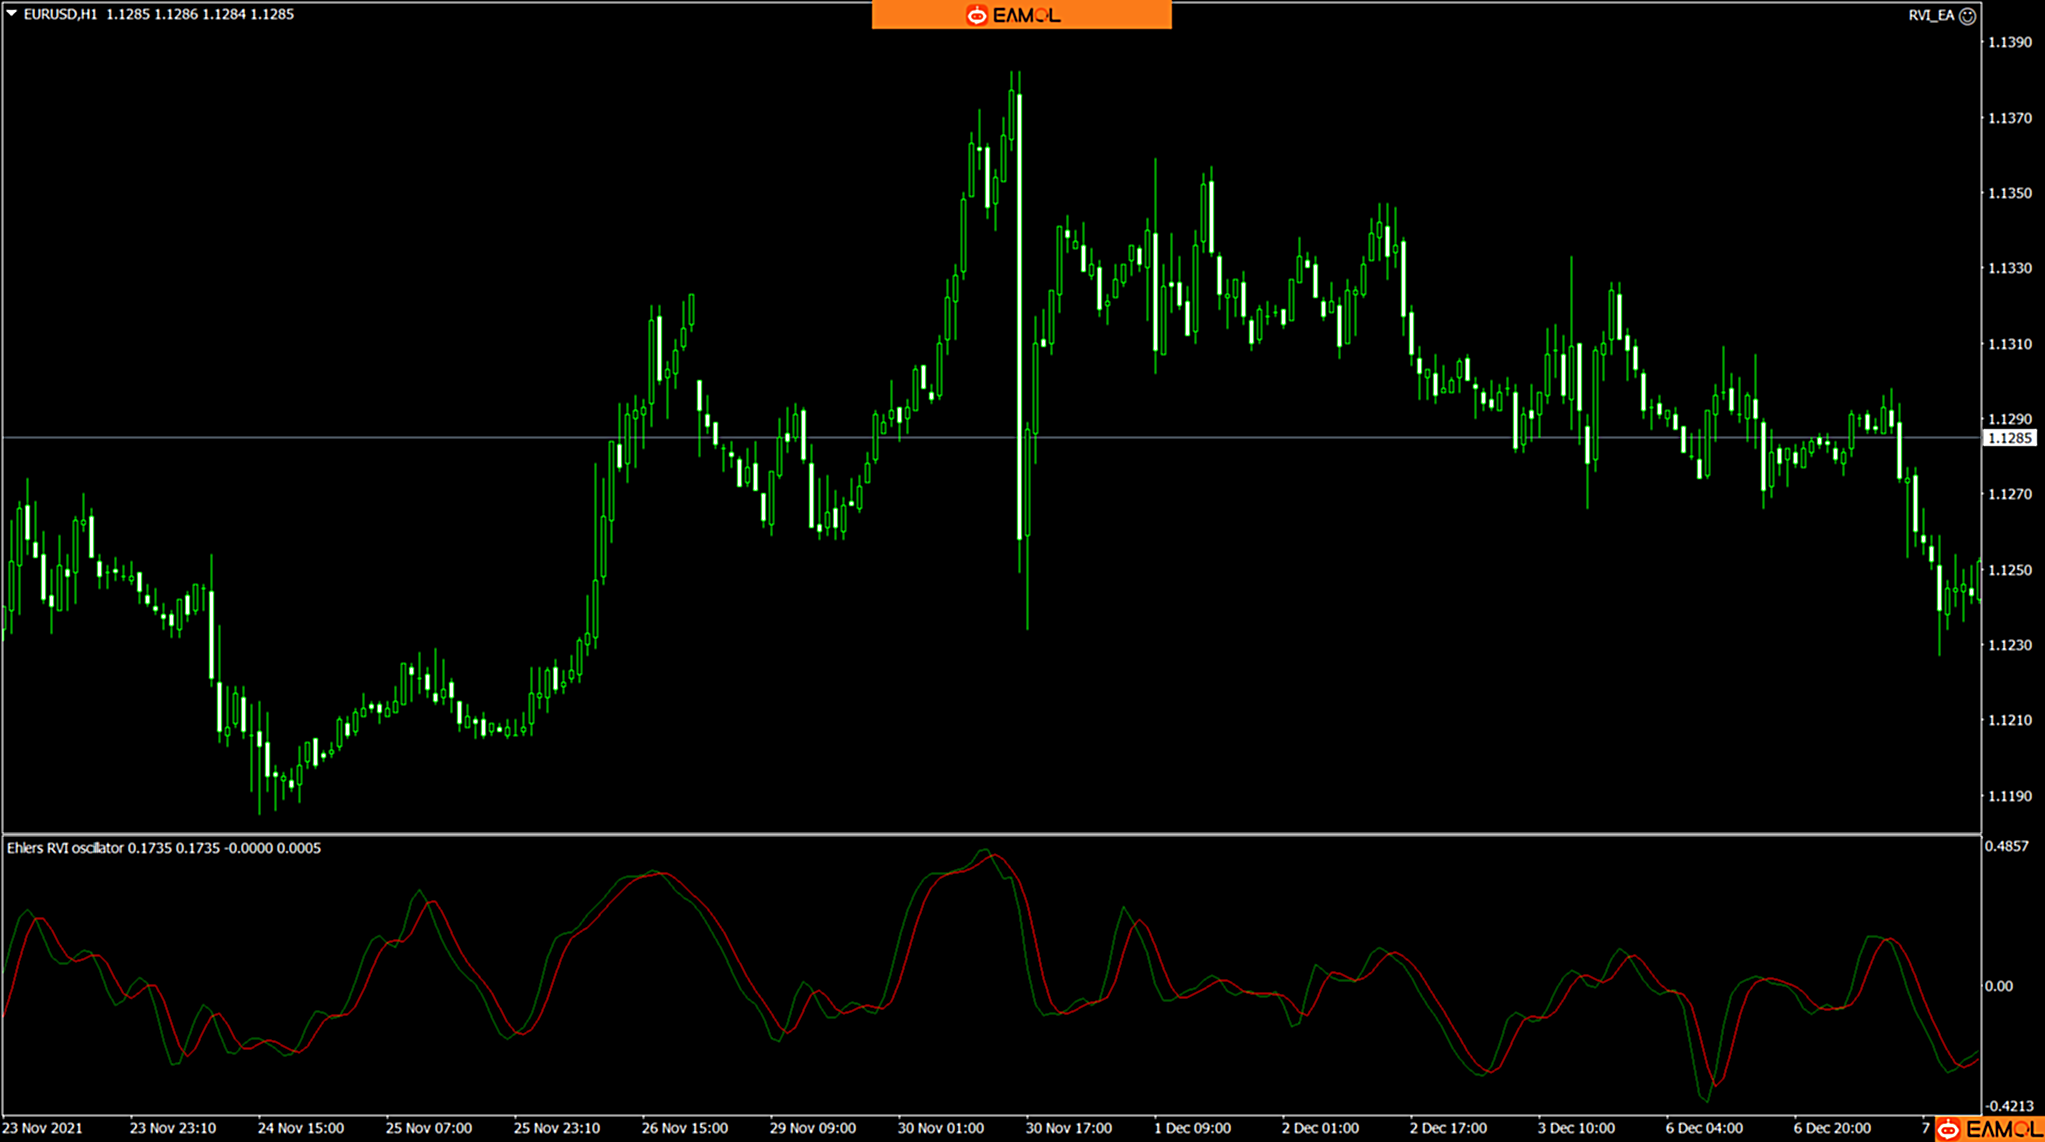This screenshot has height=1142, width=2045.
Task: Click the 0.4857 oscillator scale maximum value
Action: (2007, 846)
